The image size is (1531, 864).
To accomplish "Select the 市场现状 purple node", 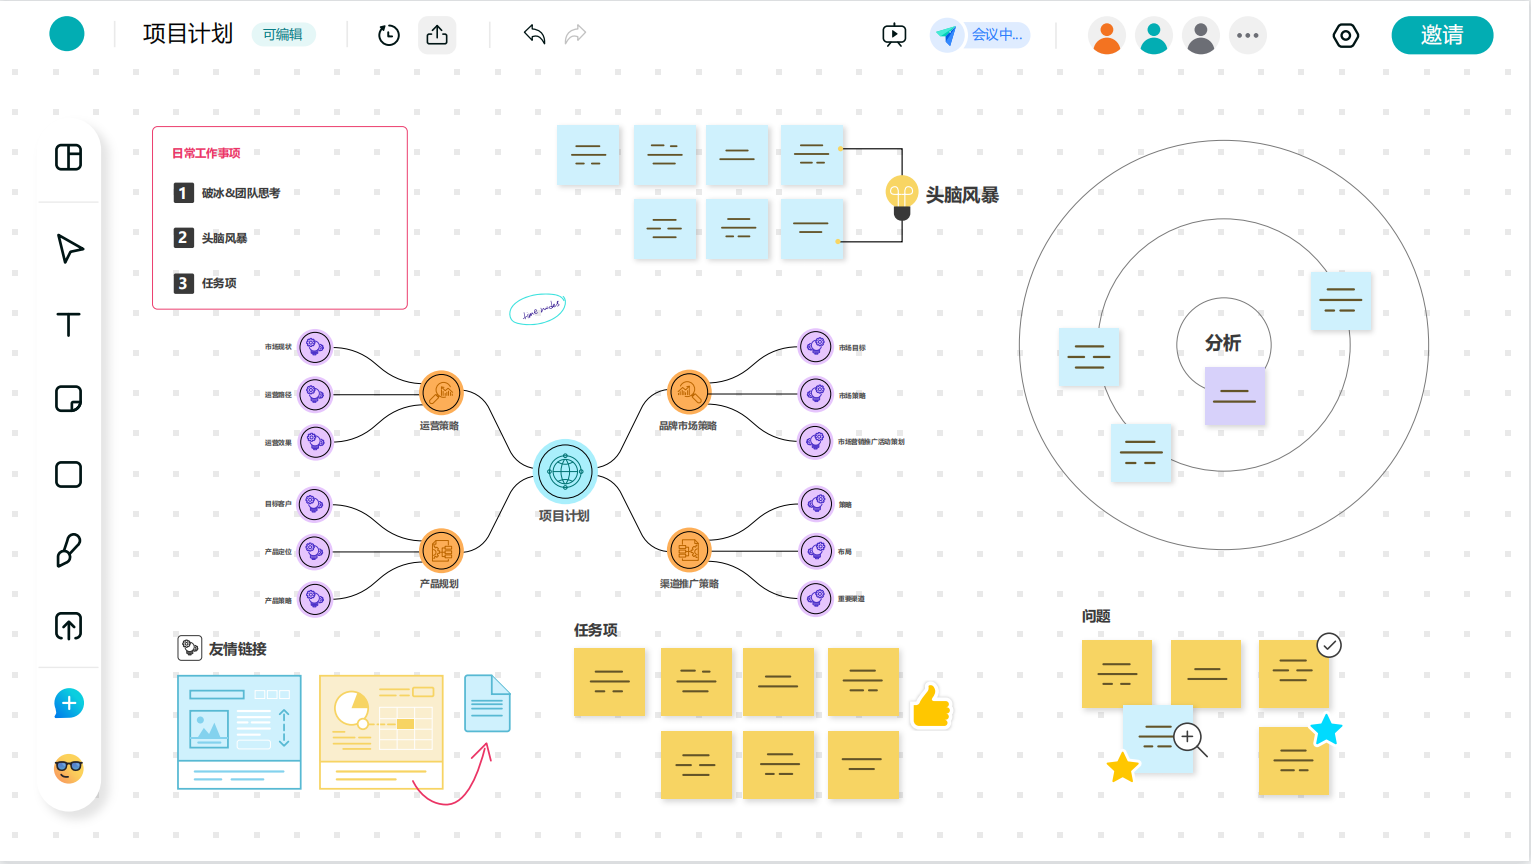I will tap(315, 347).
